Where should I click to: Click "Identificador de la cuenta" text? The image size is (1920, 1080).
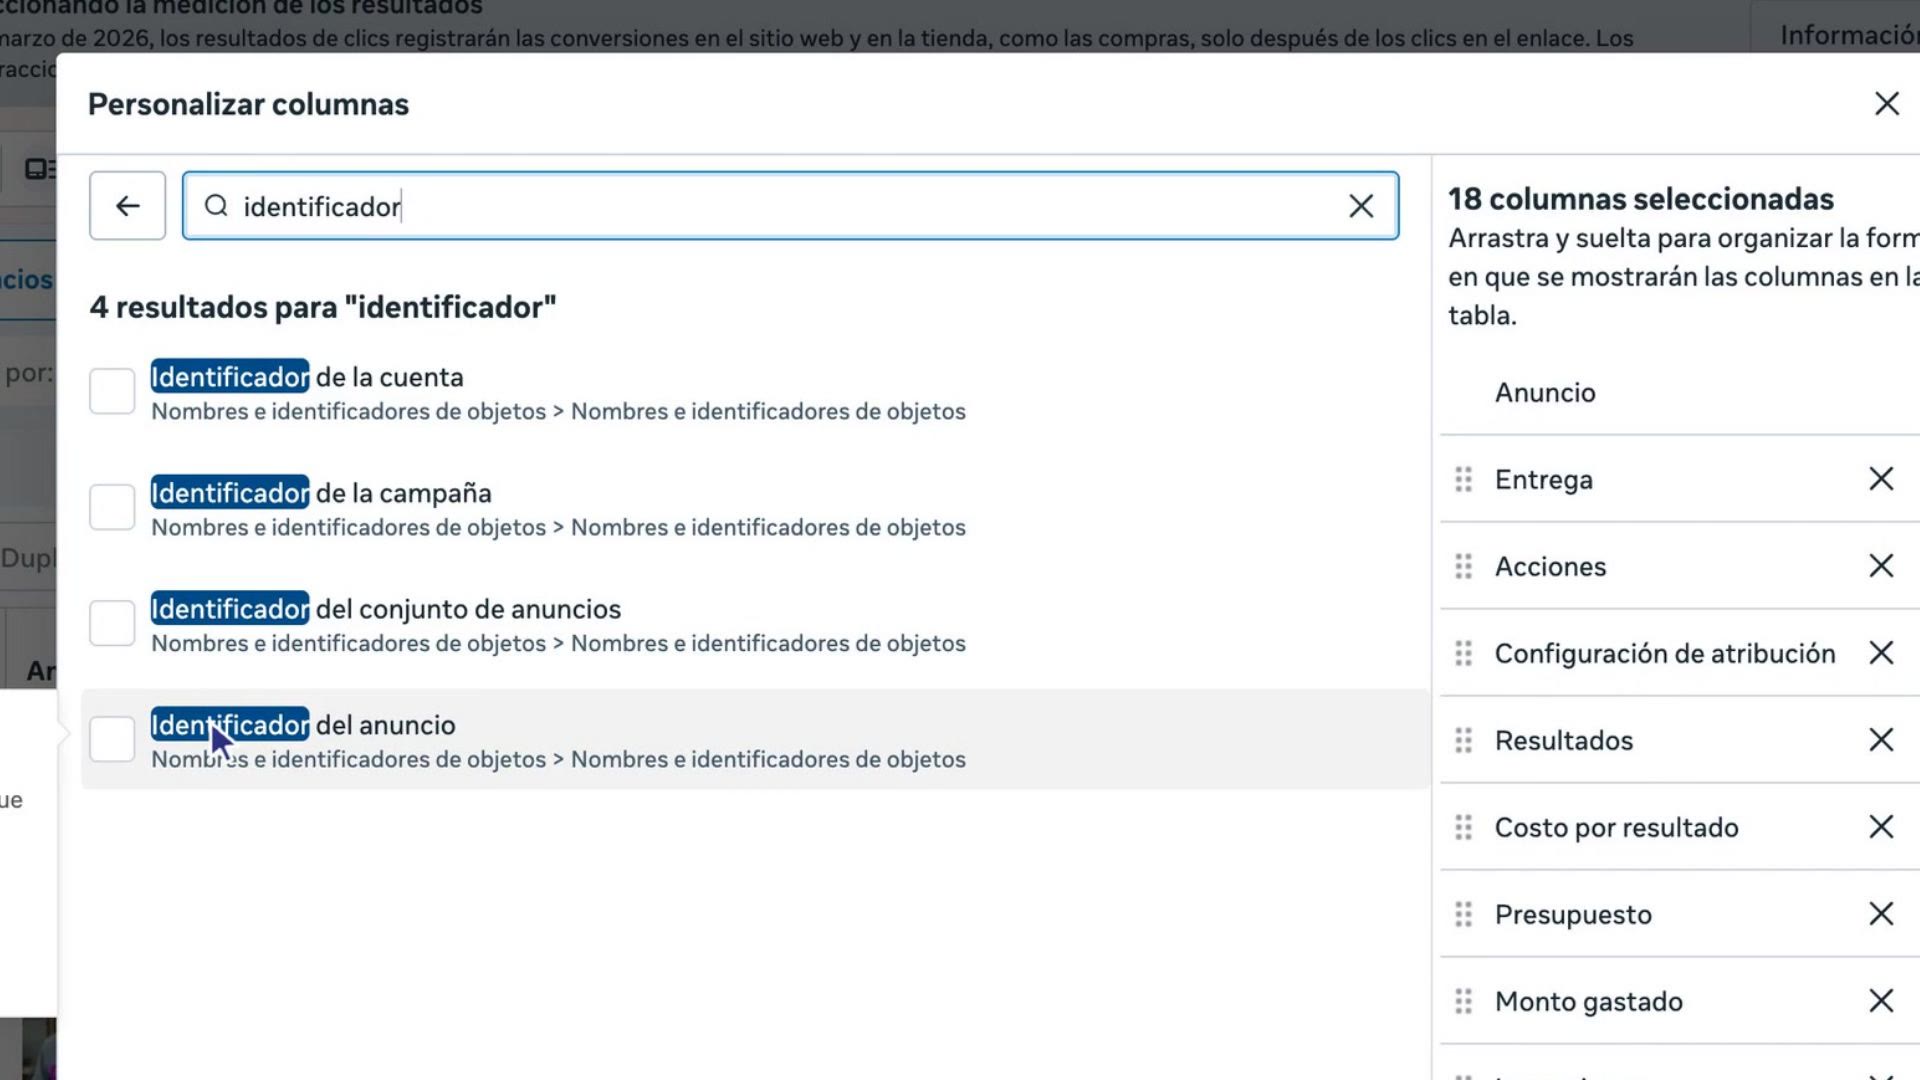pos(307,377)
